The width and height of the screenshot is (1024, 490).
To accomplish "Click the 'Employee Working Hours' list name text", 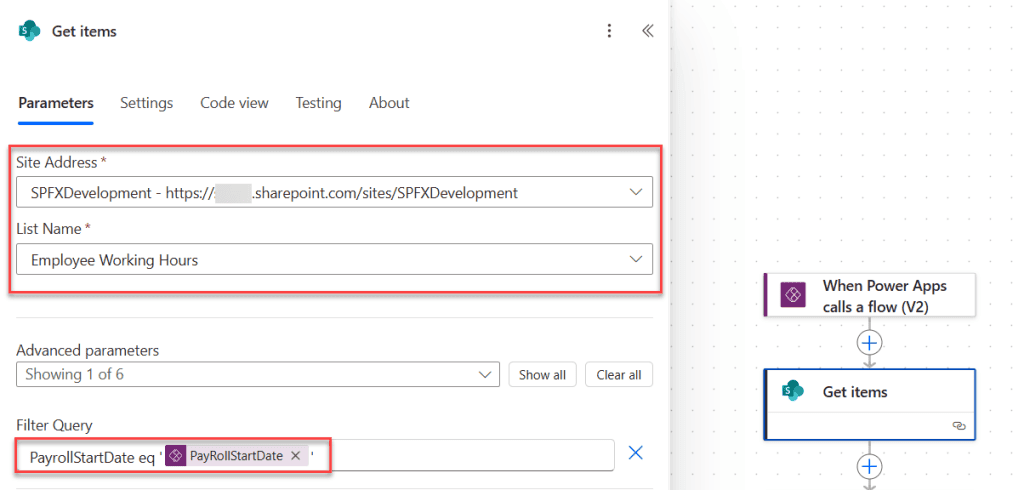I will pyautogui.click(x=114, y=260).
